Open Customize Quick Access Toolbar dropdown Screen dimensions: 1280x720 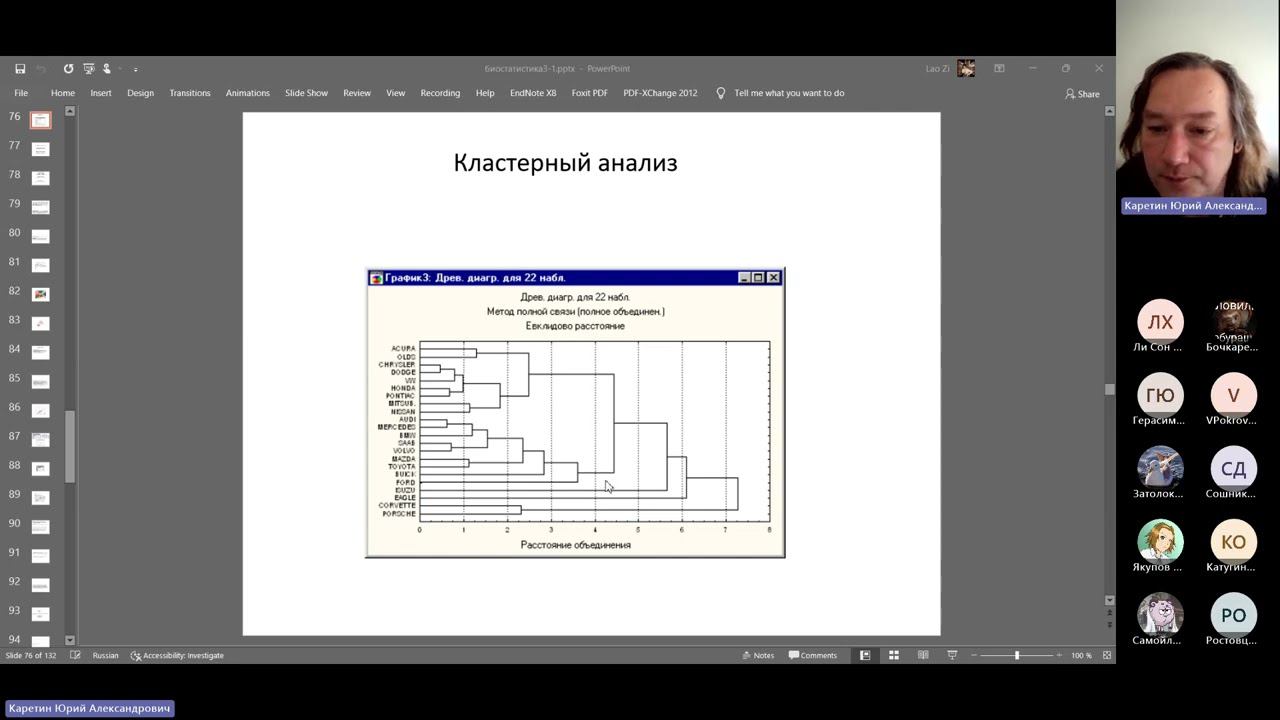point(135,69)
